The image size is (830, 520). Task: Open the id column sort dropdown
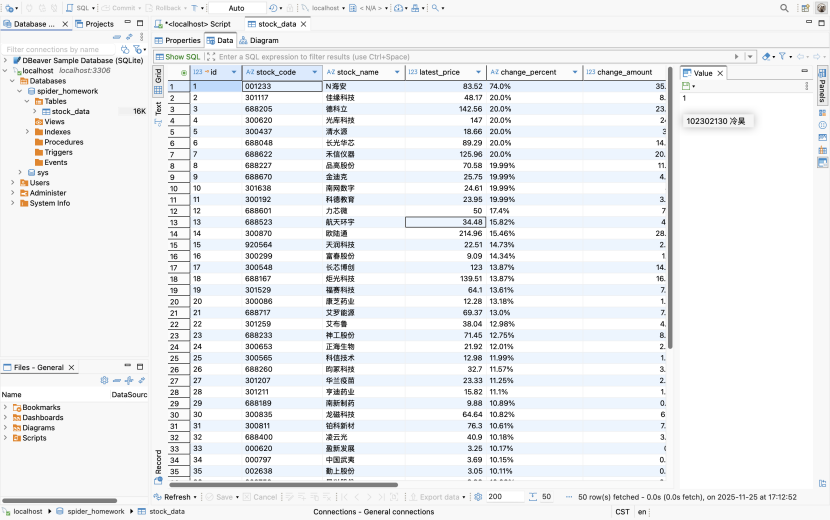[233, 72]
